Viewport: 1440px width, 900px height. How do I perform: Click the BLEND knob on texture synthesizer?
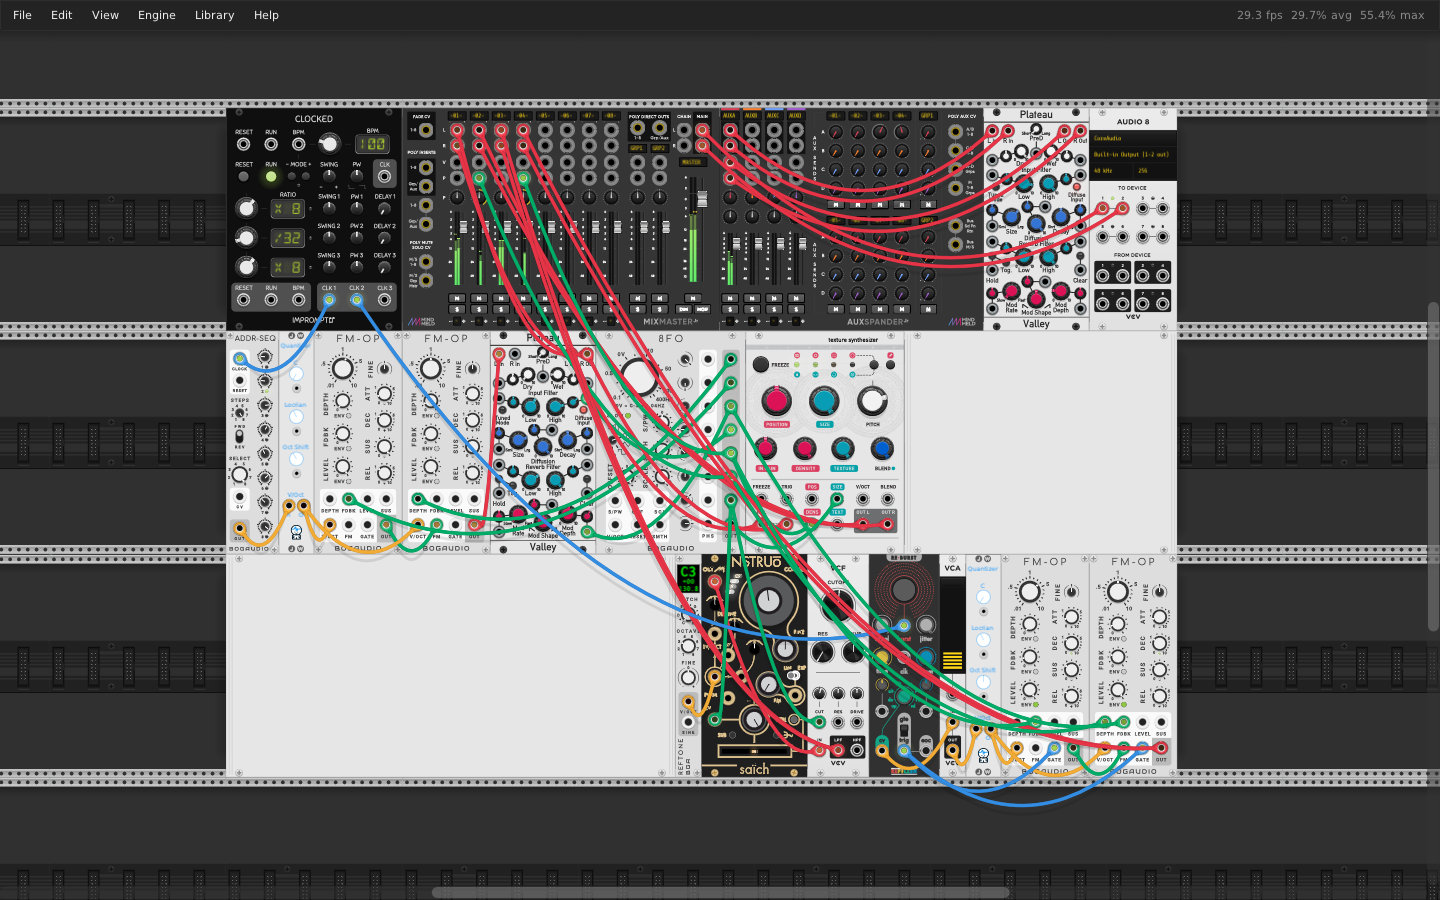881,449
